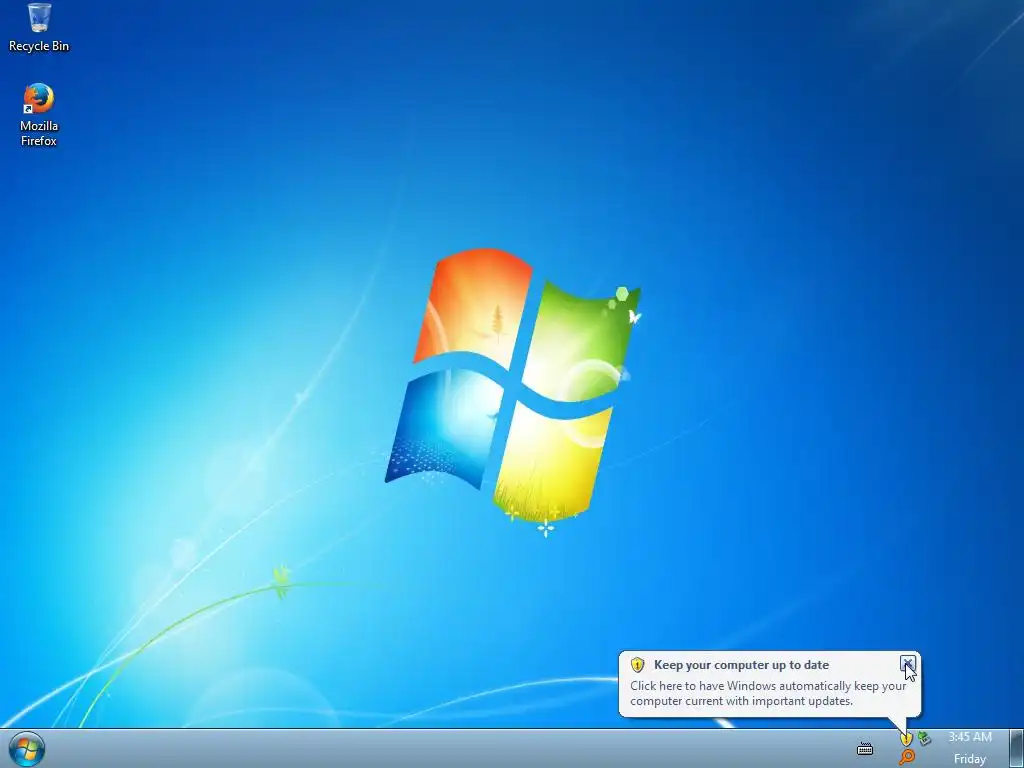Click the green Safely Remove Hardware tray icon
Viewport: 1024px width, 768px height.
click(x=923, y=738)
